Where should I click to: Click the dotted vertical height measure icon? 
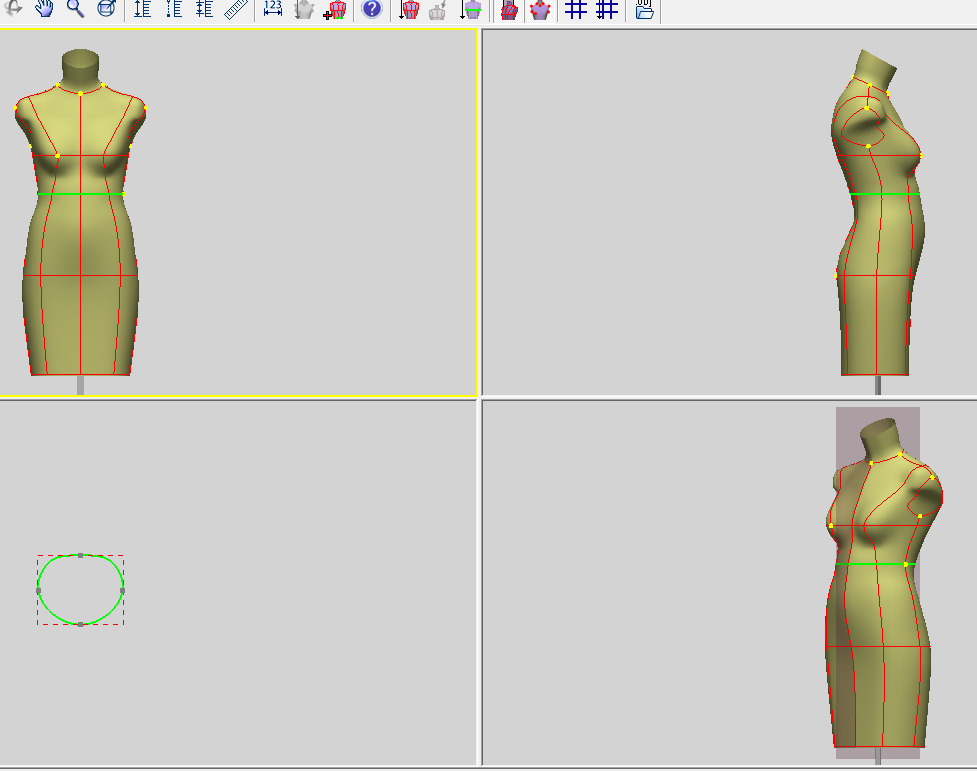click(x=174, y=8)
